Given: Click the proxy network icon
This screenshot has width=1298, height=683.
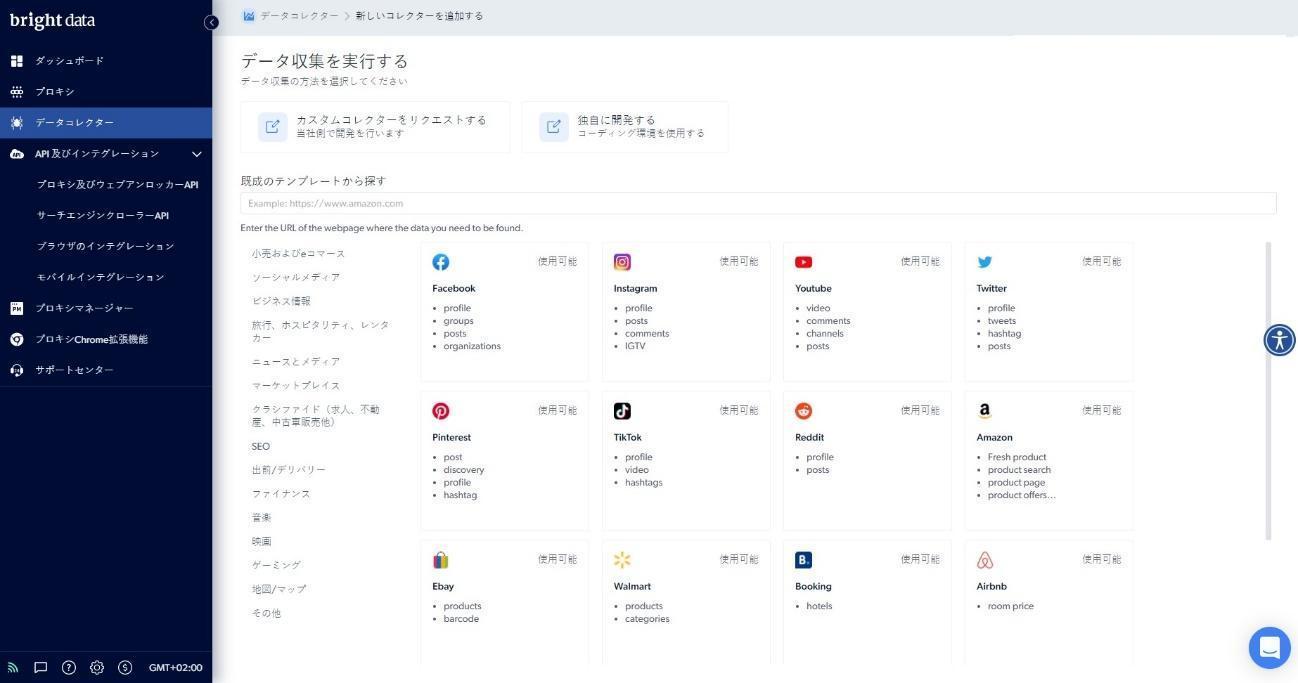Looking at the screenshot, I should click(x=16, y=92).
